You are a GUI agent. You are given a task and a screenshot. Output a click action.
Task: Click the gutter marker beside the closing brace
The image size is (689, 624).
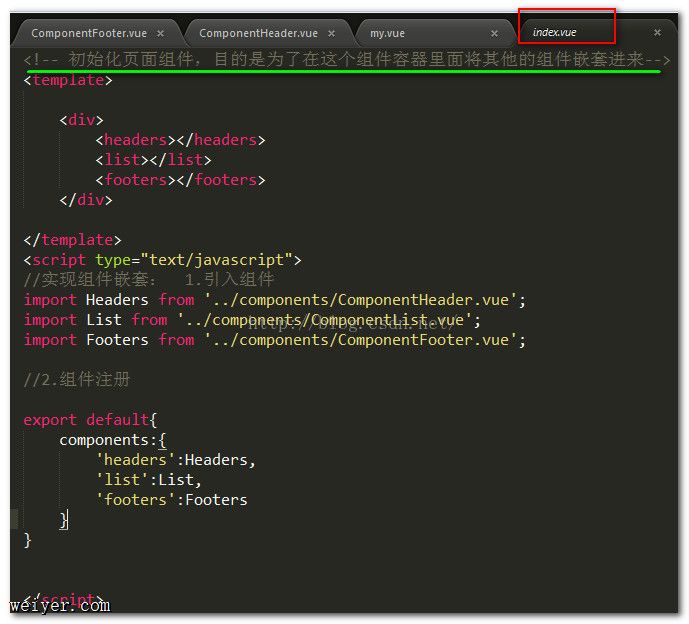14,519
